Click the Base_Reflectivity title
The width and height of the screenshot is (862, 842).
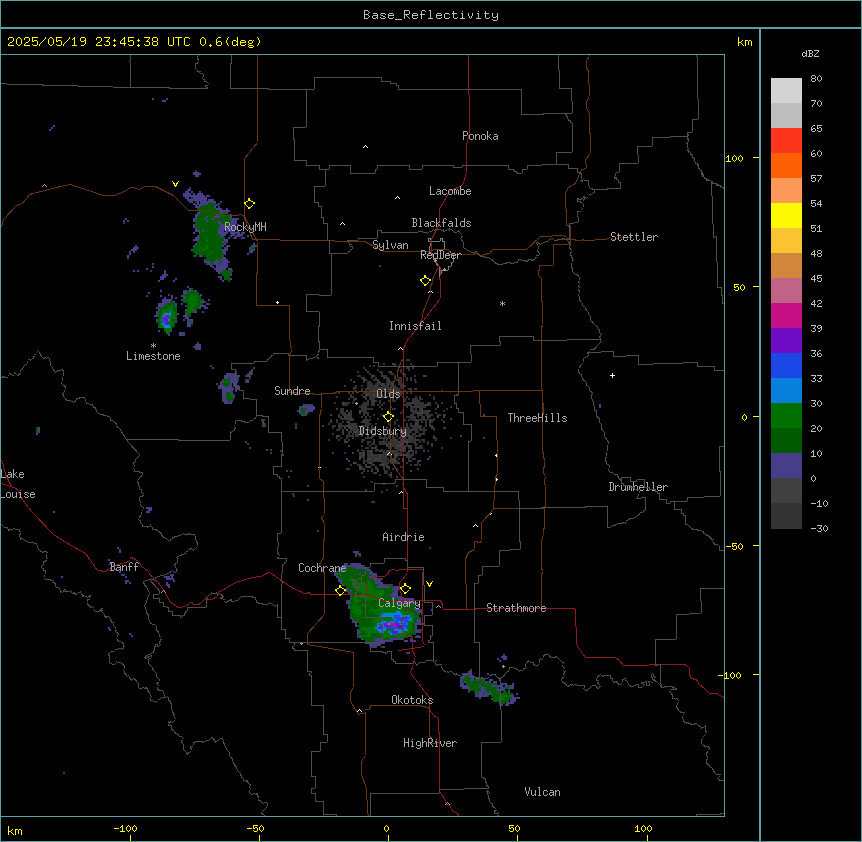coord(431,15)
